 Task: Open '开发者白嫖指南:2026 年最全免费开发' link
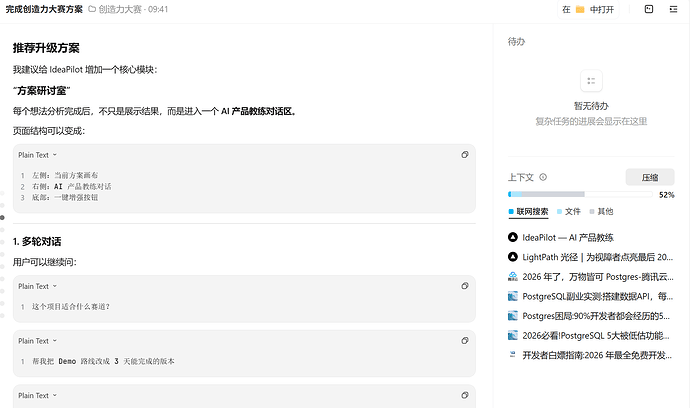[597, 355]
